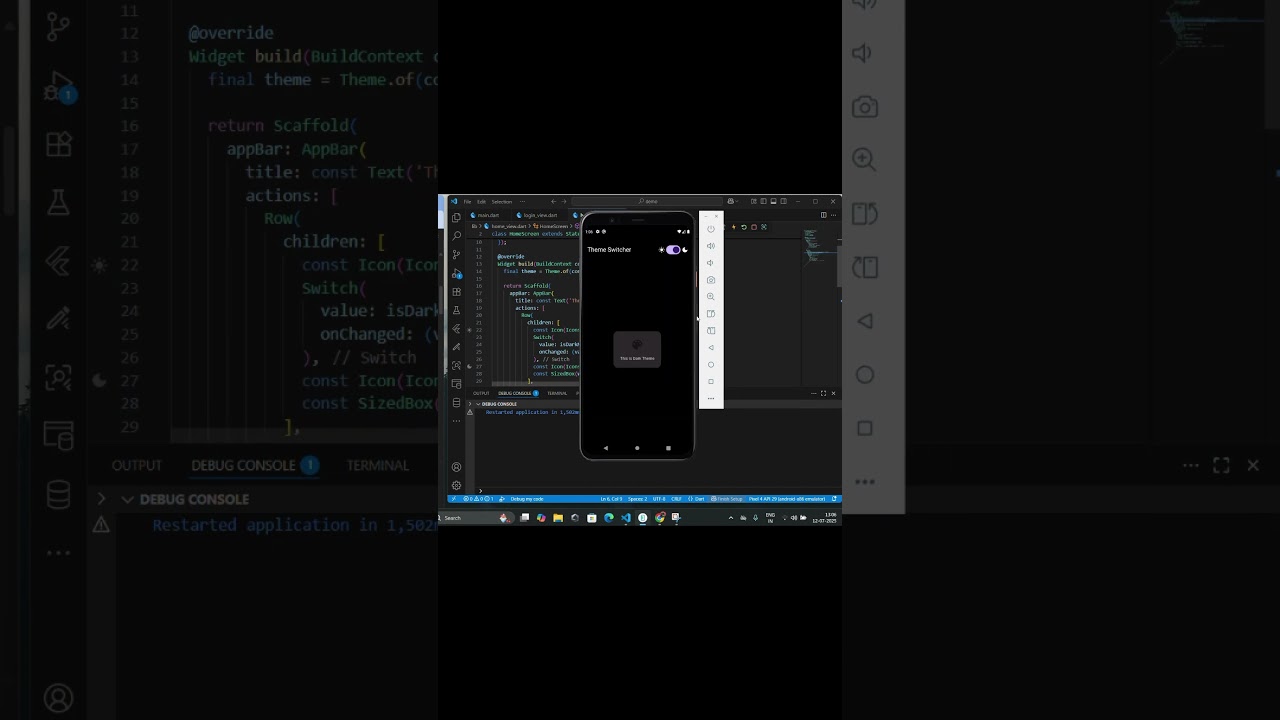Tap the Android recents square on phone screen
Image resolution: width=1280 pixels, height=720 pixels.
coord(668,448)
